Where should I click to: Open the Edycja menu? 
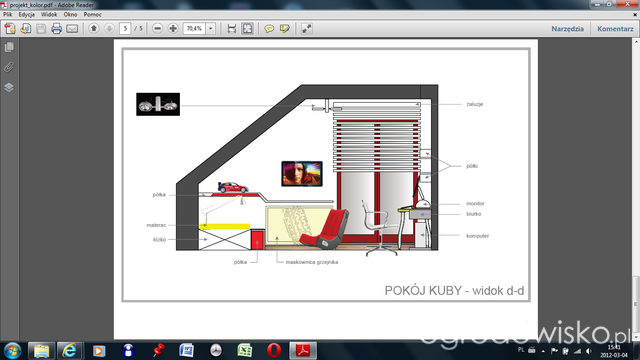(27, 14)
